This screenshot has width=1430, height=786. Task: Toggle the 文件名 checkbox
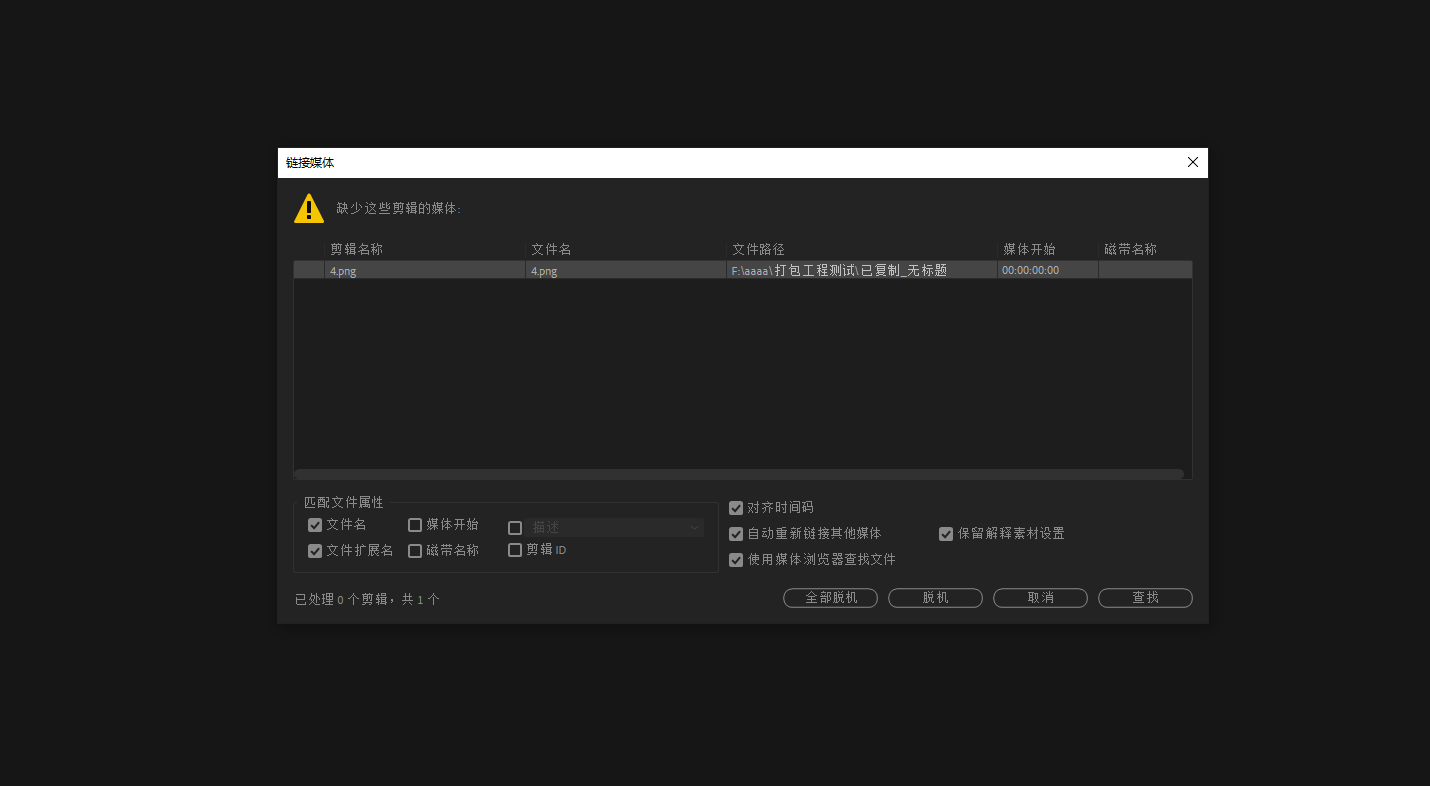[315, 525]
